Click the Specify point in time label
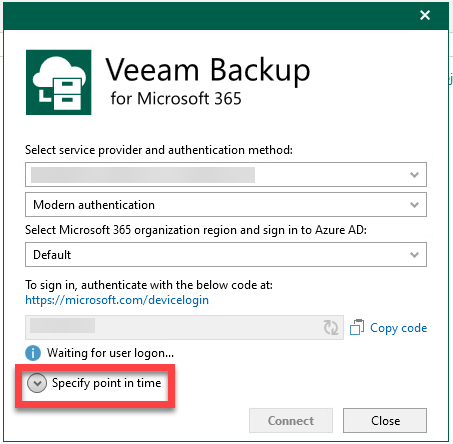The image size is (453, 444). (106, 383)
